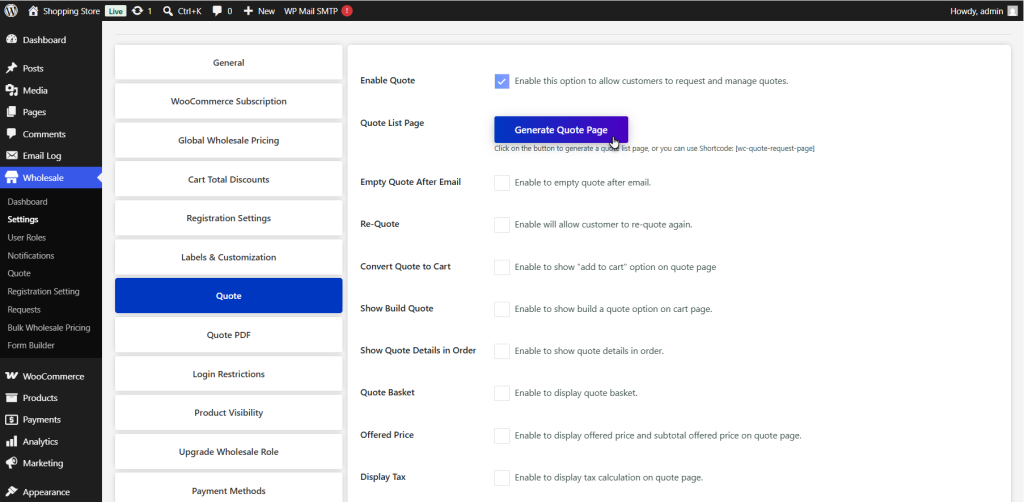Open Registration Setting submenu link
The image size is (1024, 502).
pyautogui.click(x=43, y=292)
